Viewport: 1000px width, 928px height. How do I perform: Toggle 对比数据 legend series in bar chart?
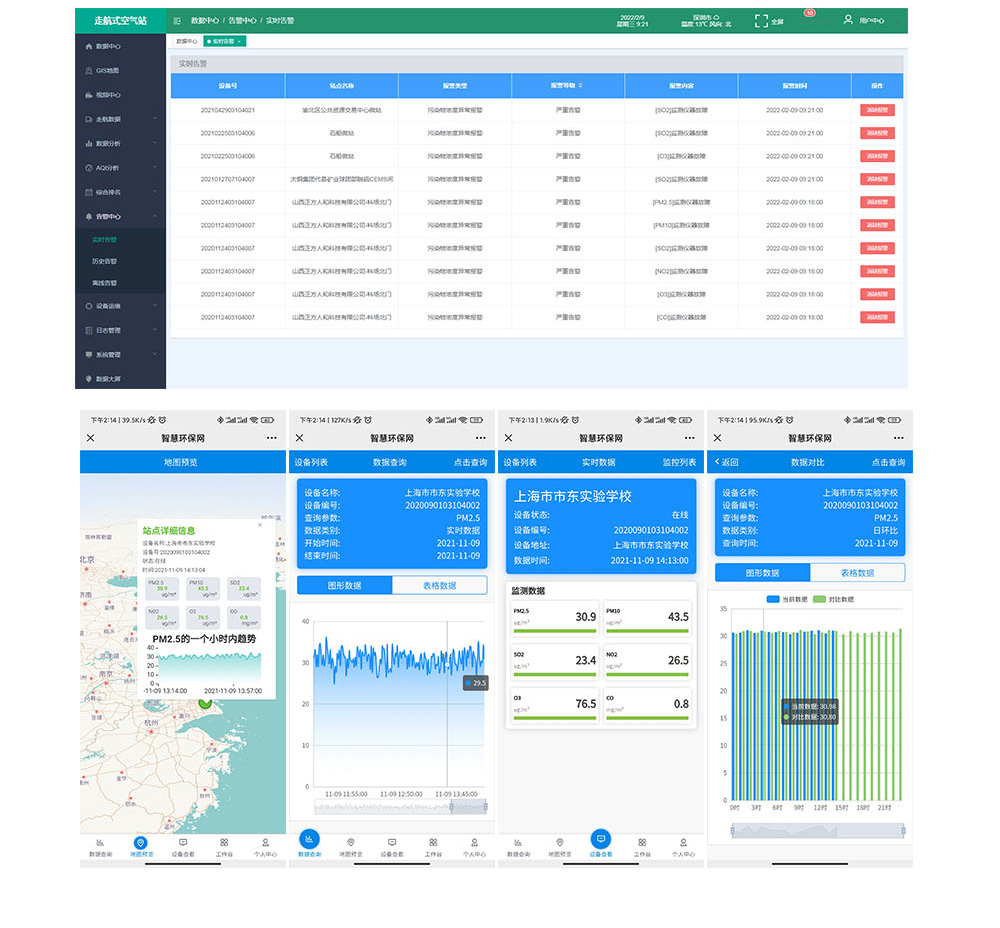832,599
